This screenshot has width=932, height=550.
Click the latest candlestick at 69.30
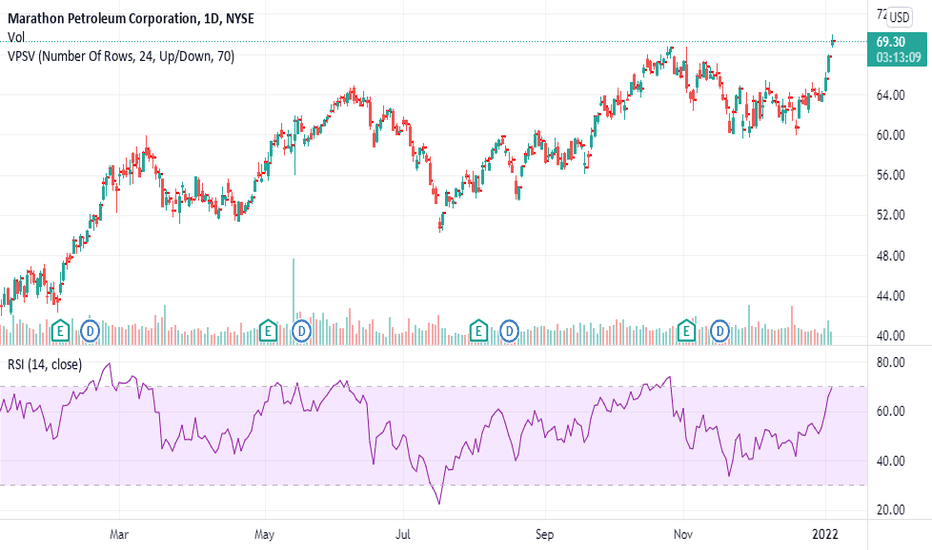833,40
